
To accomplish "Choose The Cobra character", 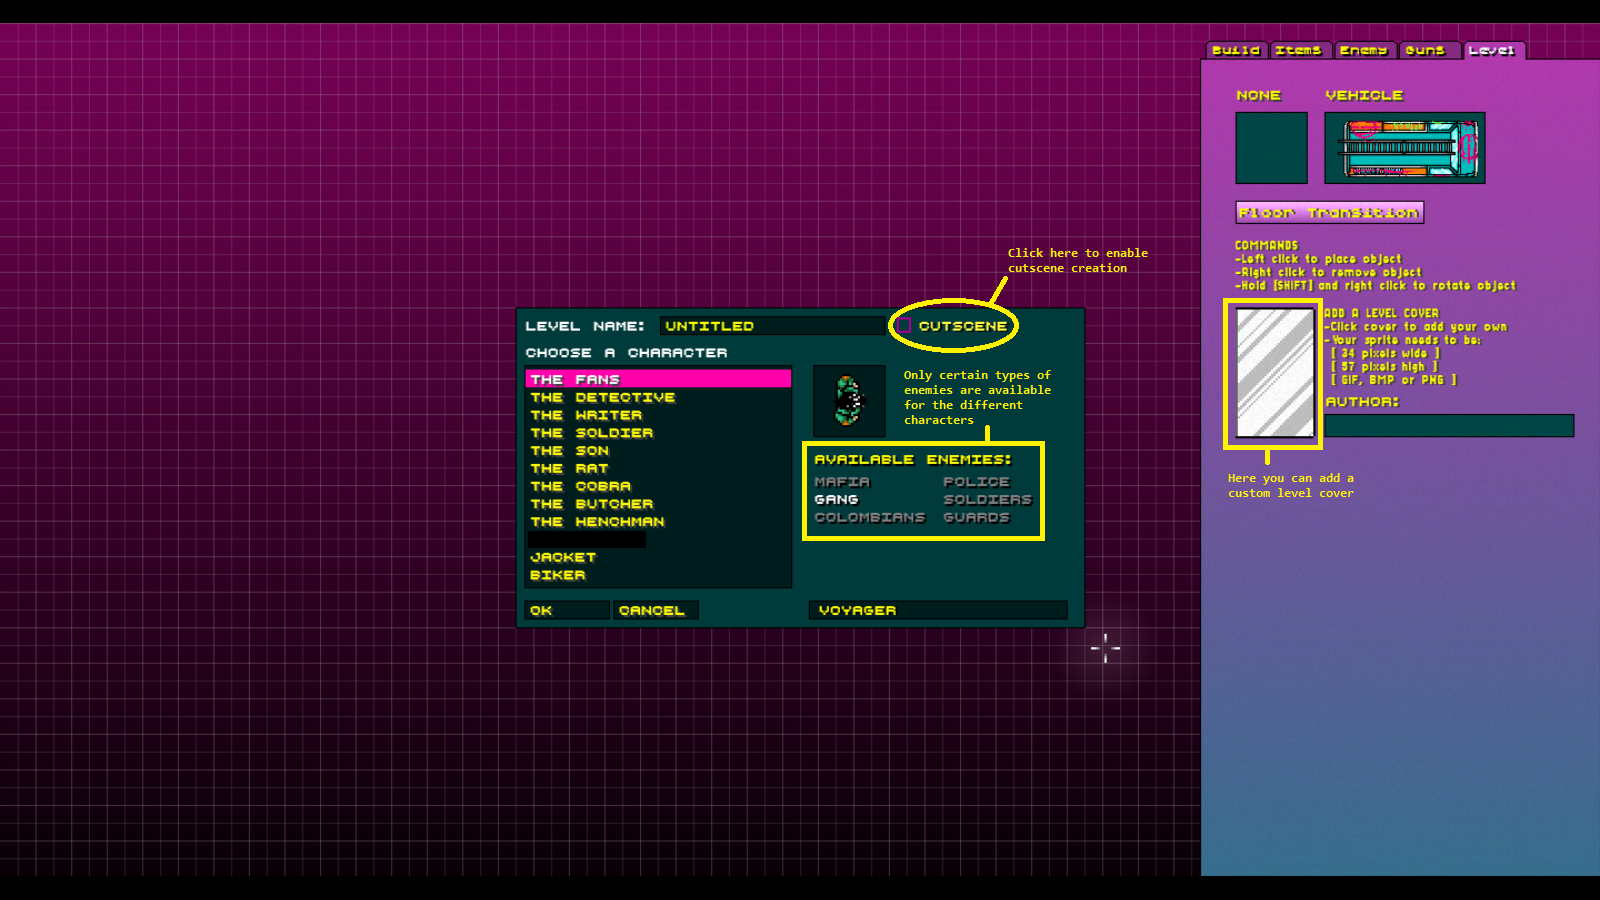I will point(581,487).
